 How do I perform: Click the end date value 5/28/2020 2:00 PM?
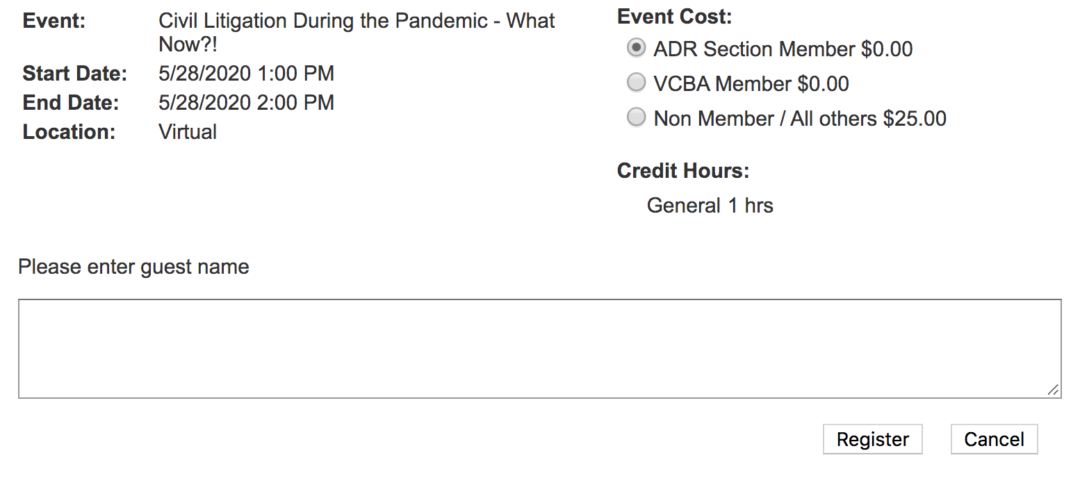(246, 102)
